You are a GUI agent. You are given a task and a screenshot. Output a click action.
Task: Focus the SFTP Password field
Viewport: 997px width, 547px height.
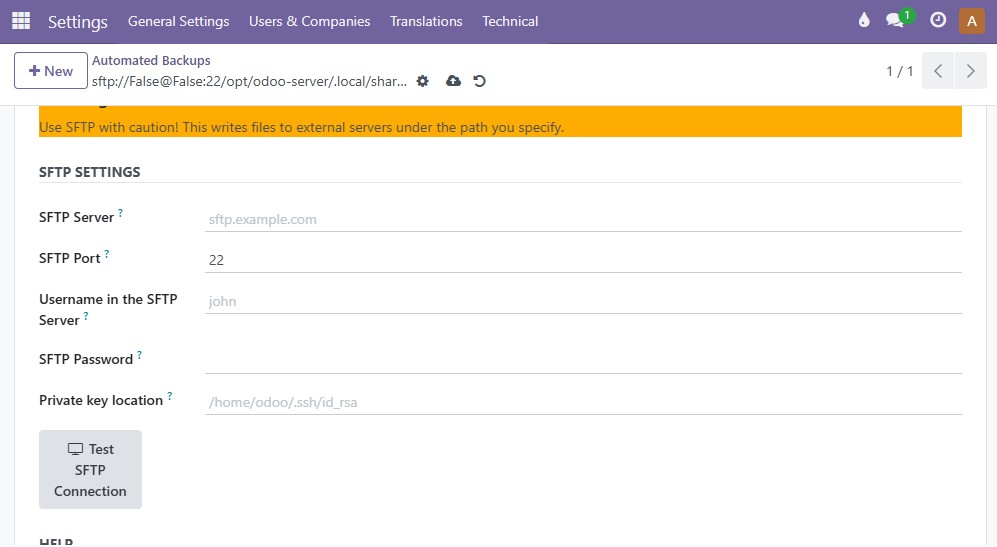582,360
